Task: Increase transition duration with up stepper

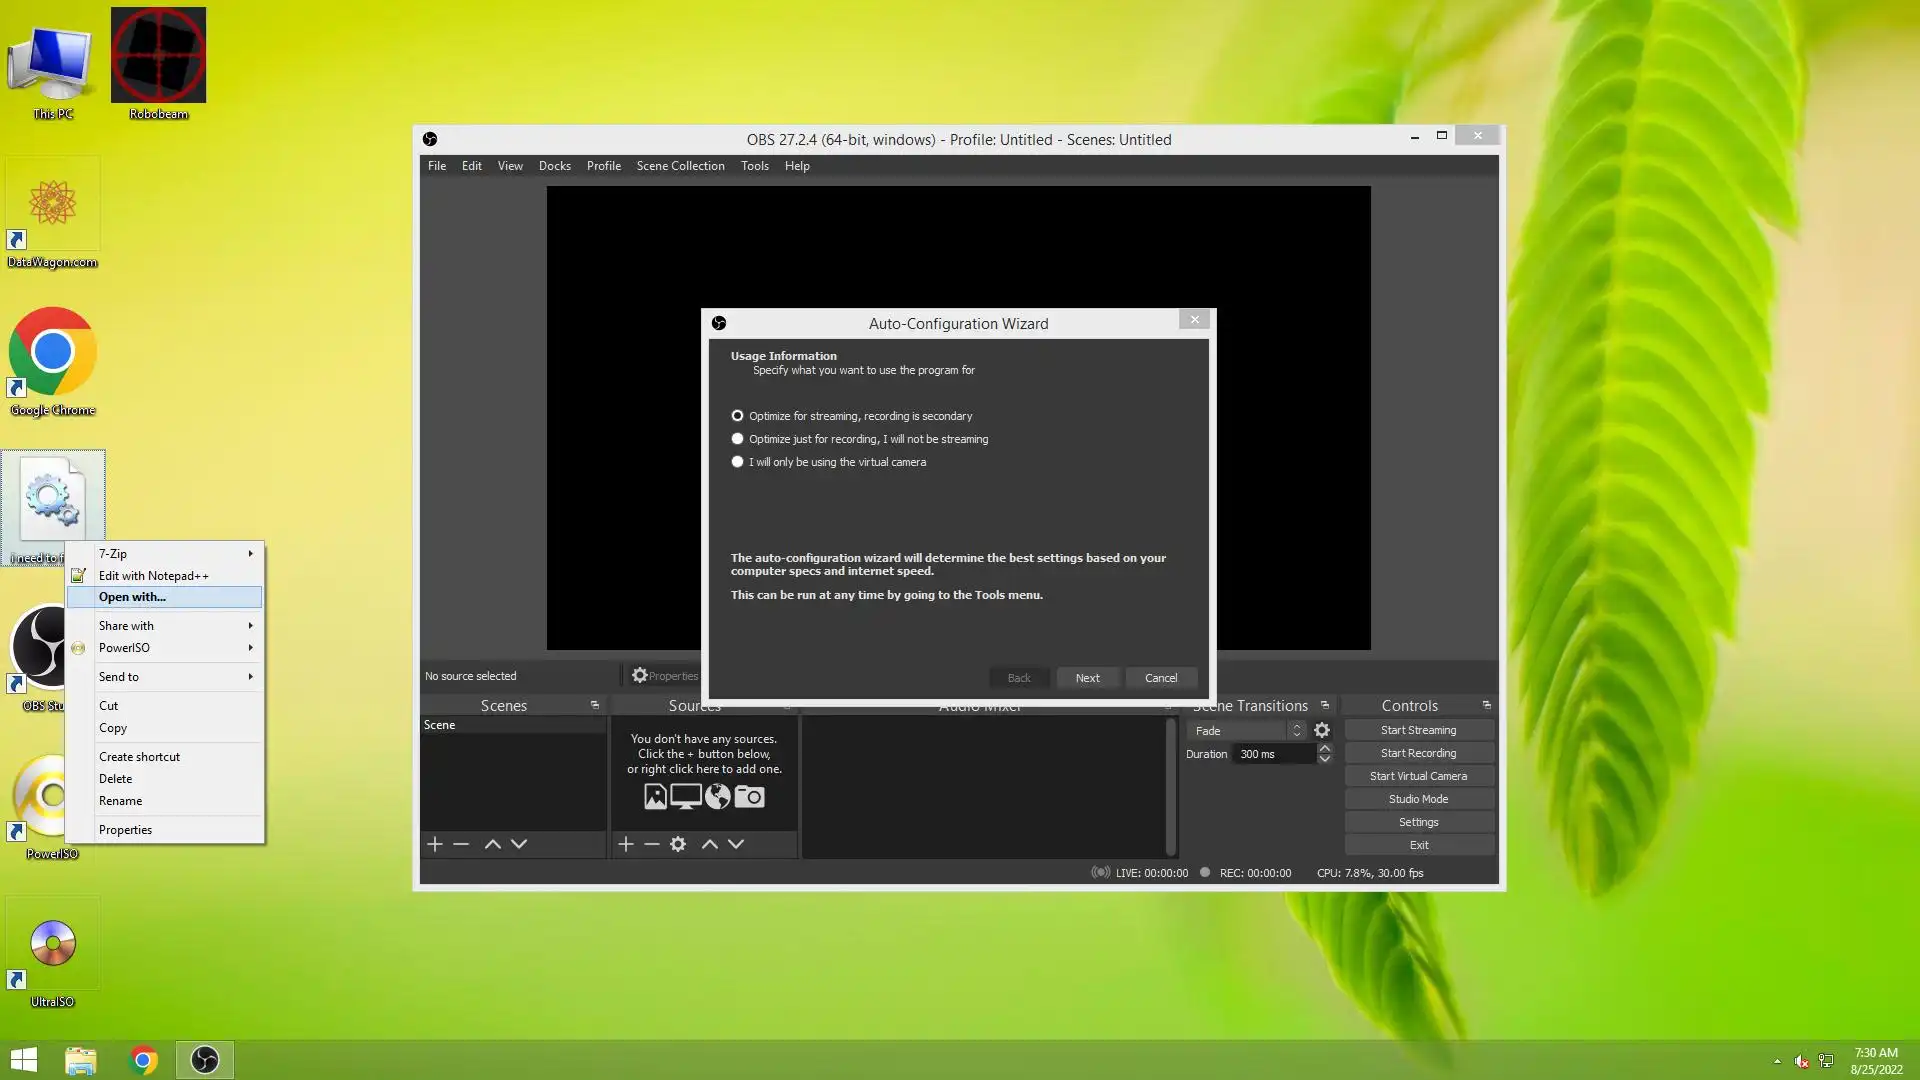Action: tap(1324, 748)
